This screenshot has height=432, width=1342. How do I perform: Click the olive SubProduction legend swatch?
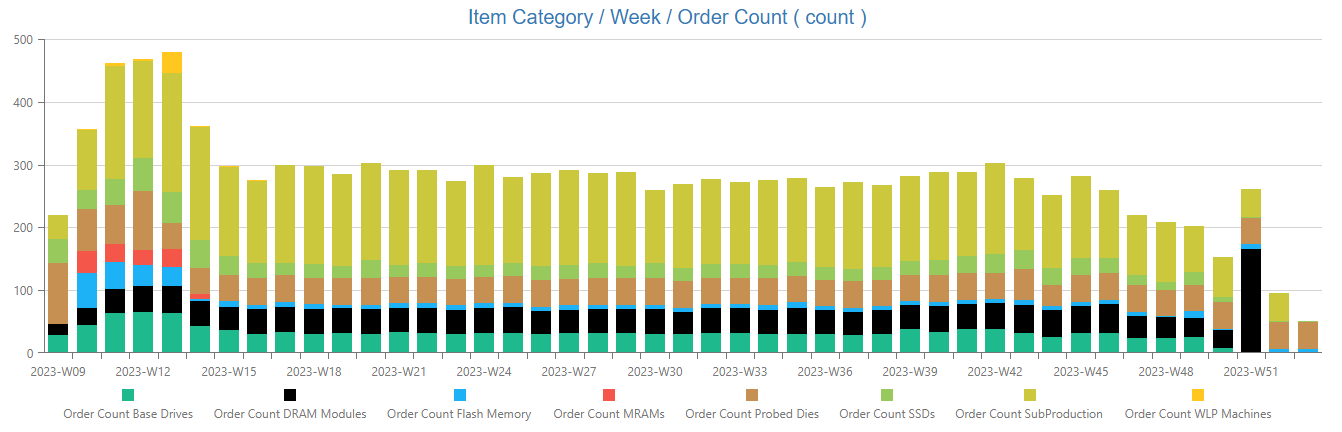tap(1029, 395)
